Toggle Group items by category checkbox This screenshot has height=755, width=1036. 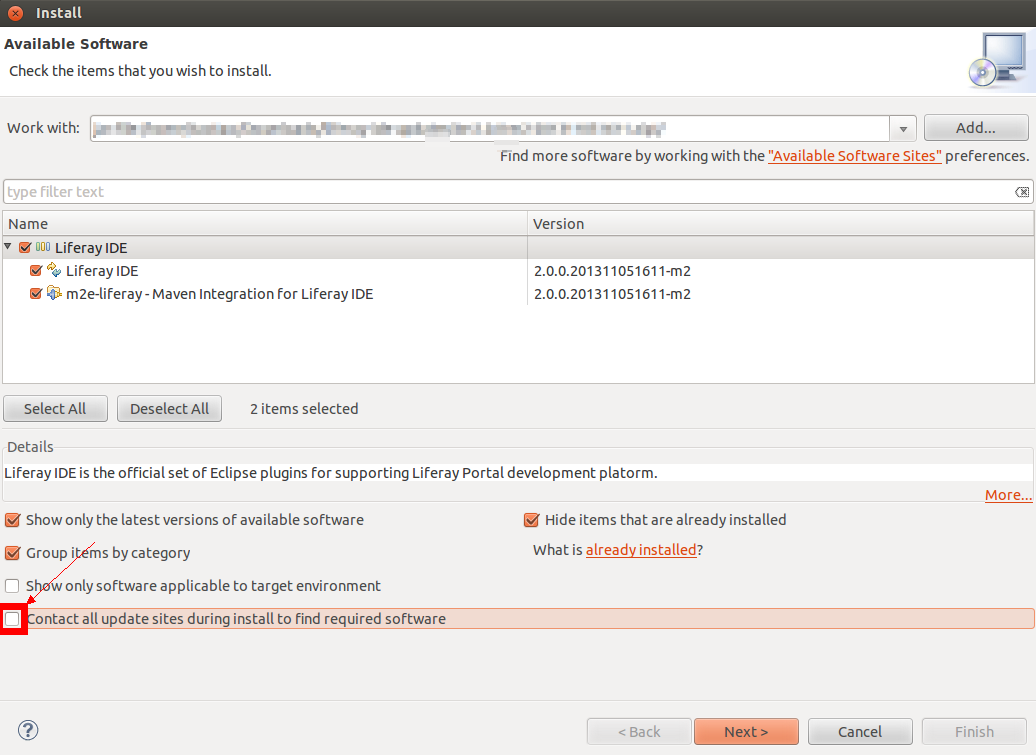click(x=12, y=553)
